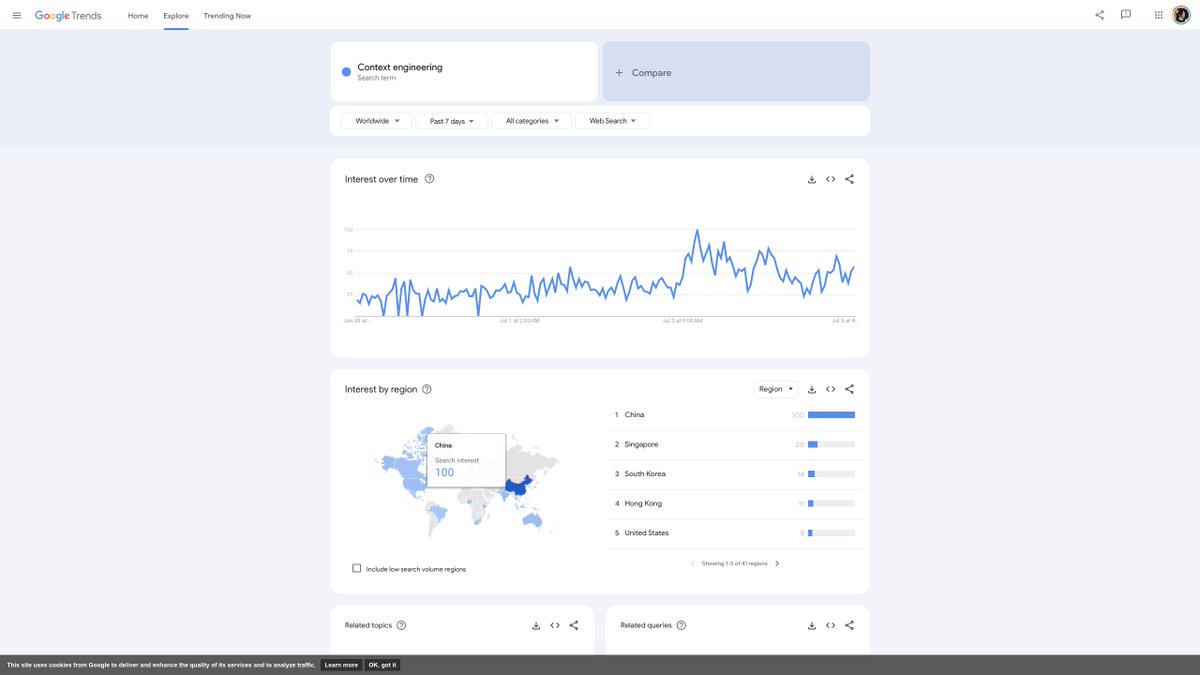Go to previous page of regions
1200x675 pixels.
click(692, 563)
